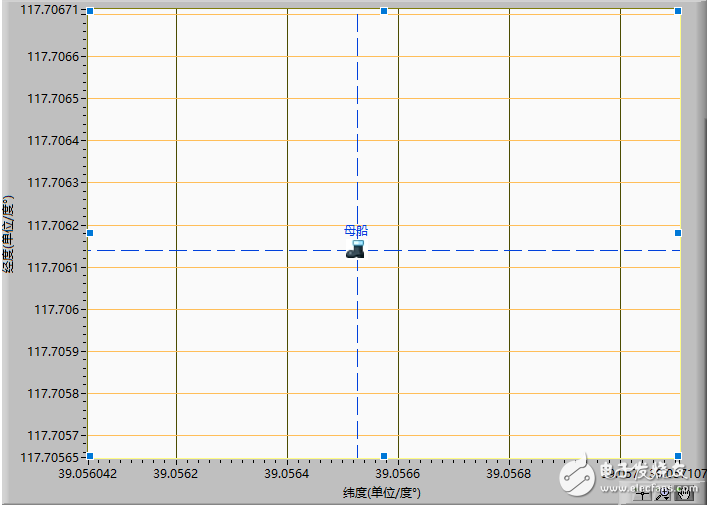
Task: Select X-axis value 39.0564
Action: pyautogui.click(x=287, y=473)
